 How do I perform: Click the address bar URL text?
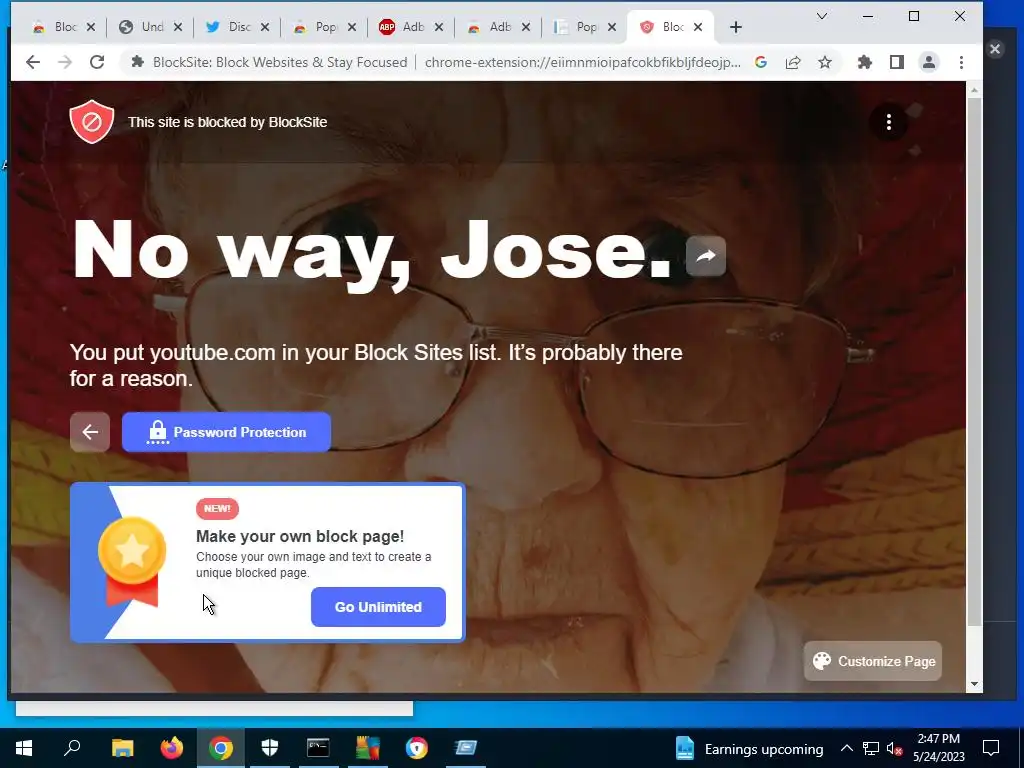click(583, 62)
